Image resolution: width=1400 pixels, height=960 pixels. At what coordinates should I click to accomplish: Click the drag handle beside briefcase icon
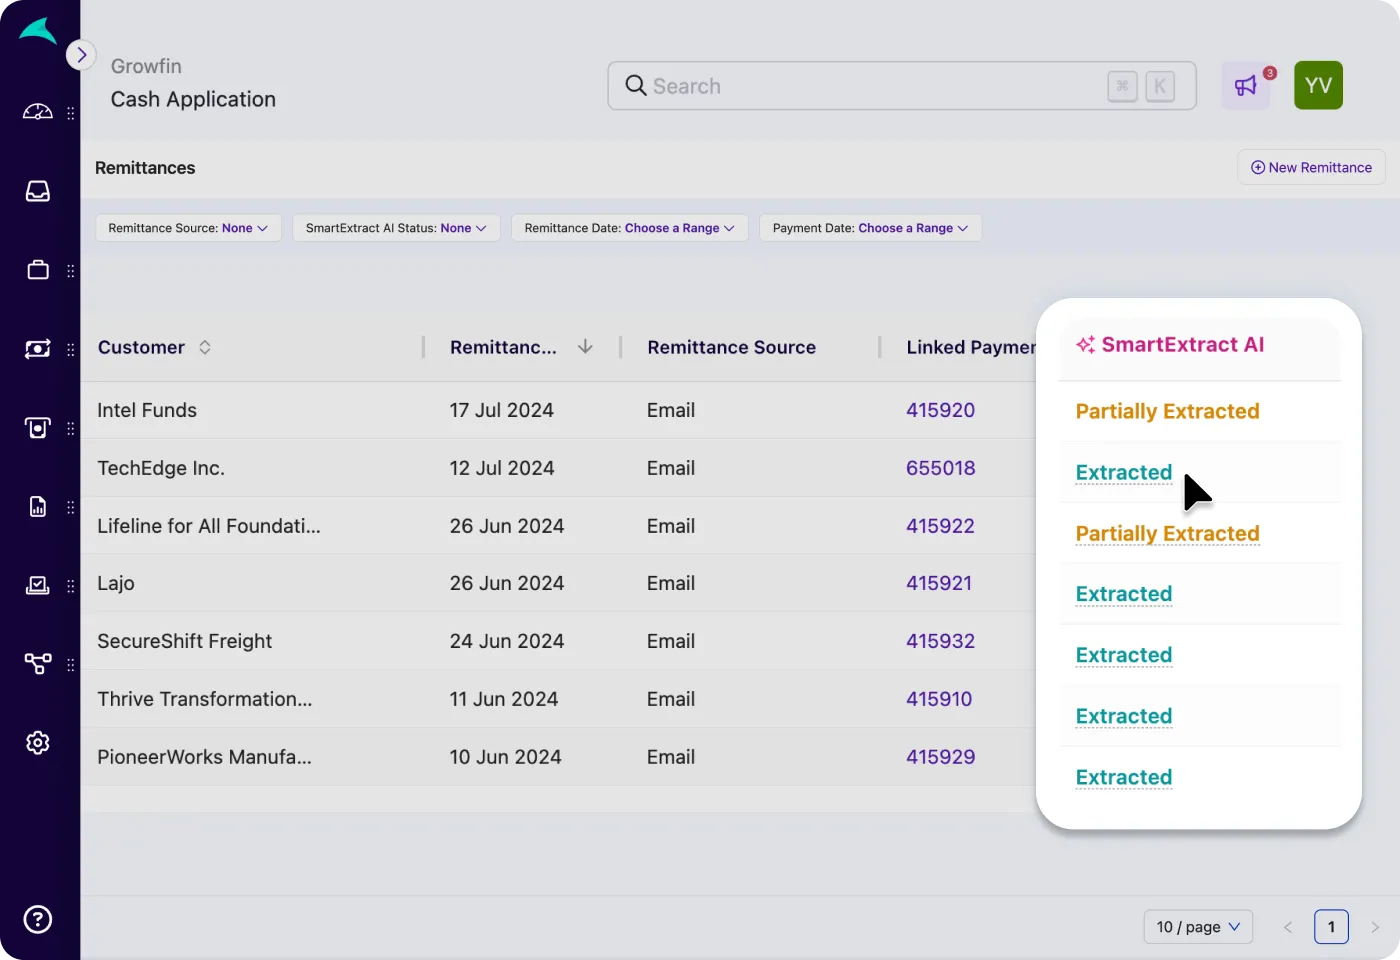click(x=71, y=271)
